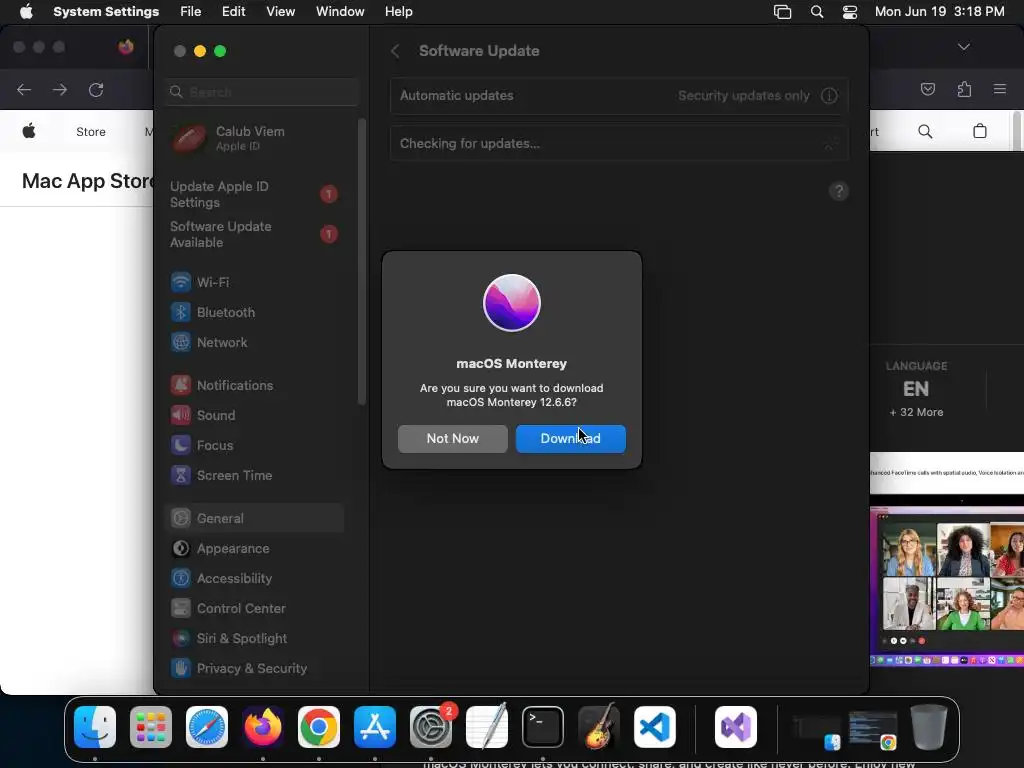
Task: Open Store link on Apple website
Action: 91,132
